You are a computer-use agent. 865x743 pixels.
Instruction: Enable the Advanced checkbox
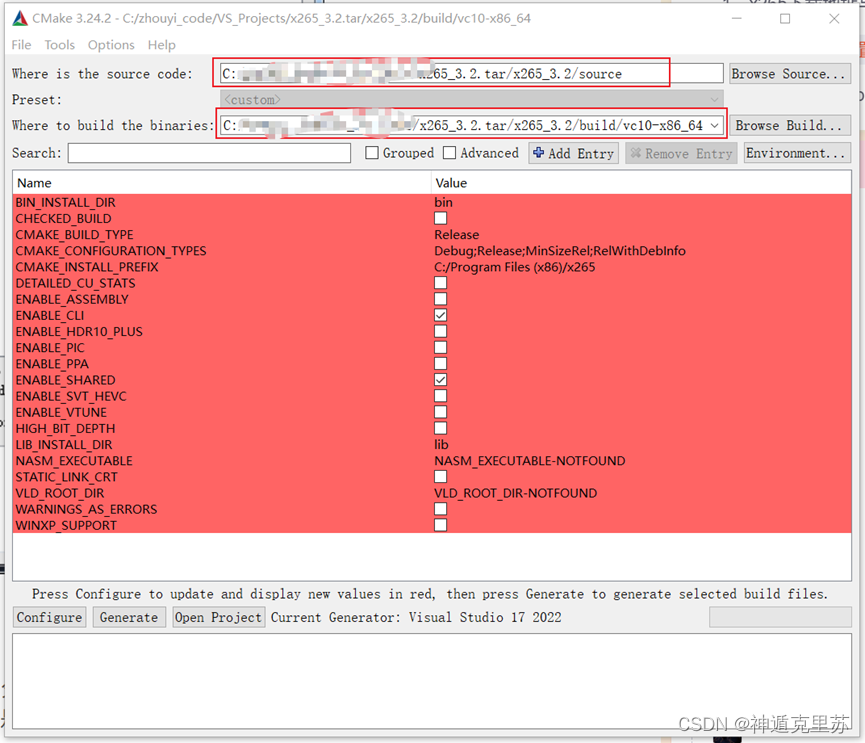(x=450, y=153)
